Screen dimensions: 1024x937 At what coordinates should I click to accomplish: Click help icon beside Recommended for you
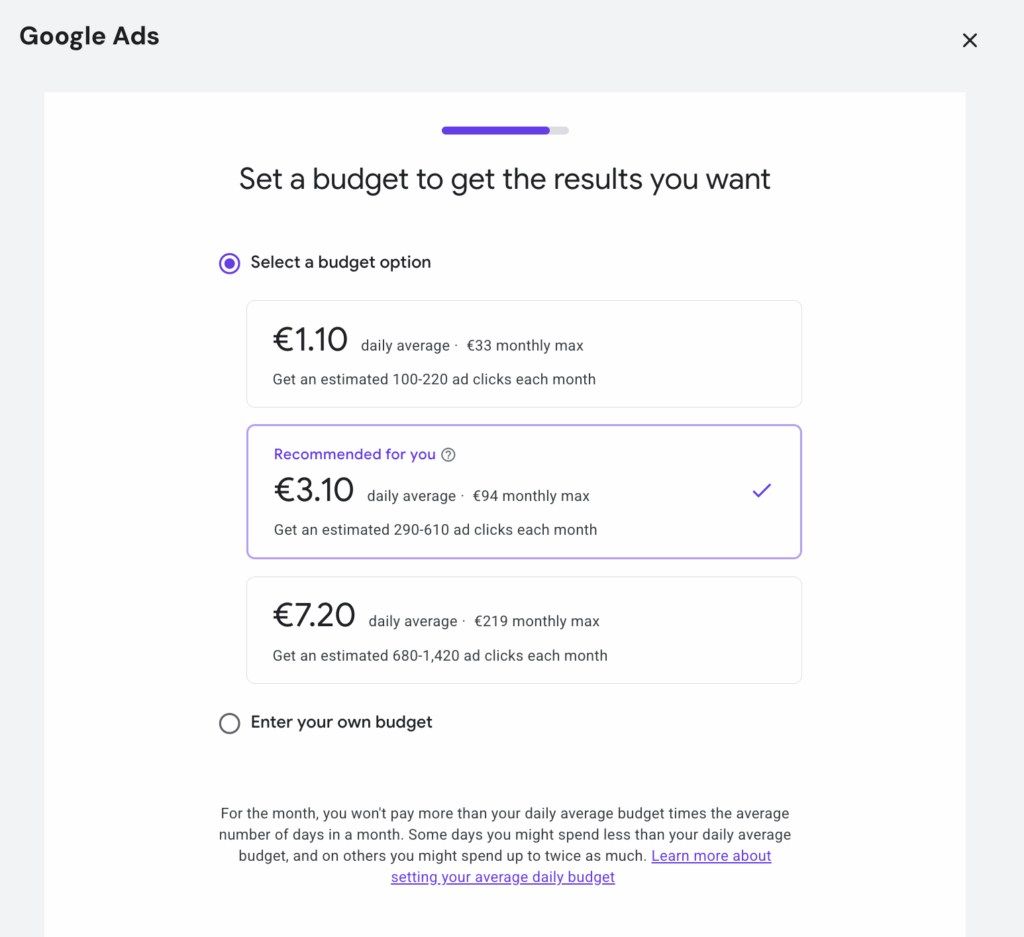(448, 455)
